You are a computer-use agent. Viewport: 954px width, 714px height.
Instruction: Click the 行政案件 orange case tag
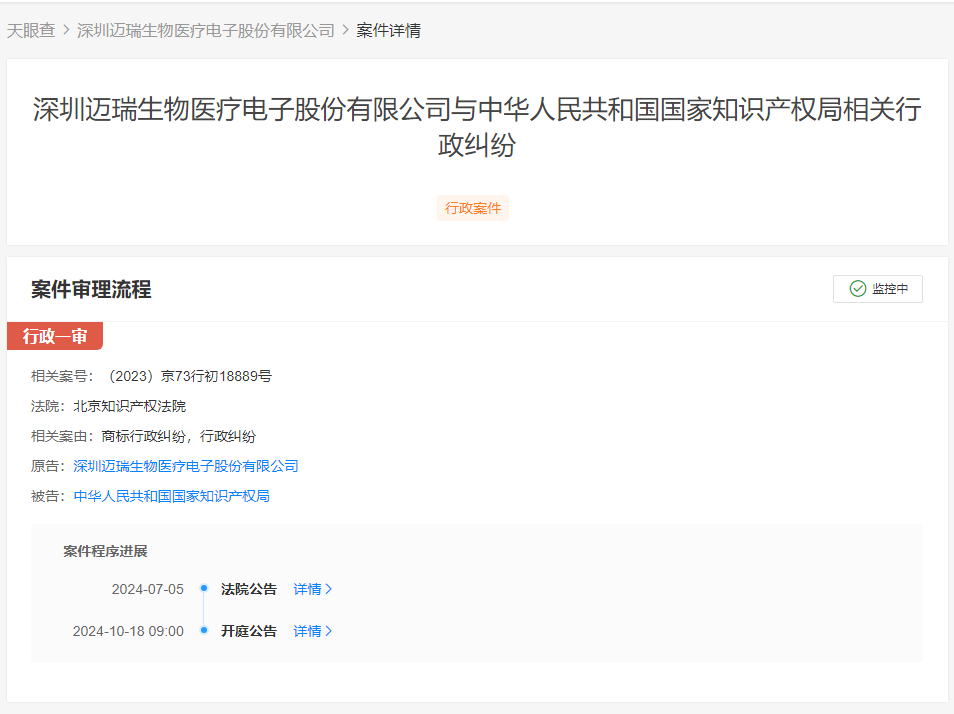[472, 208]
